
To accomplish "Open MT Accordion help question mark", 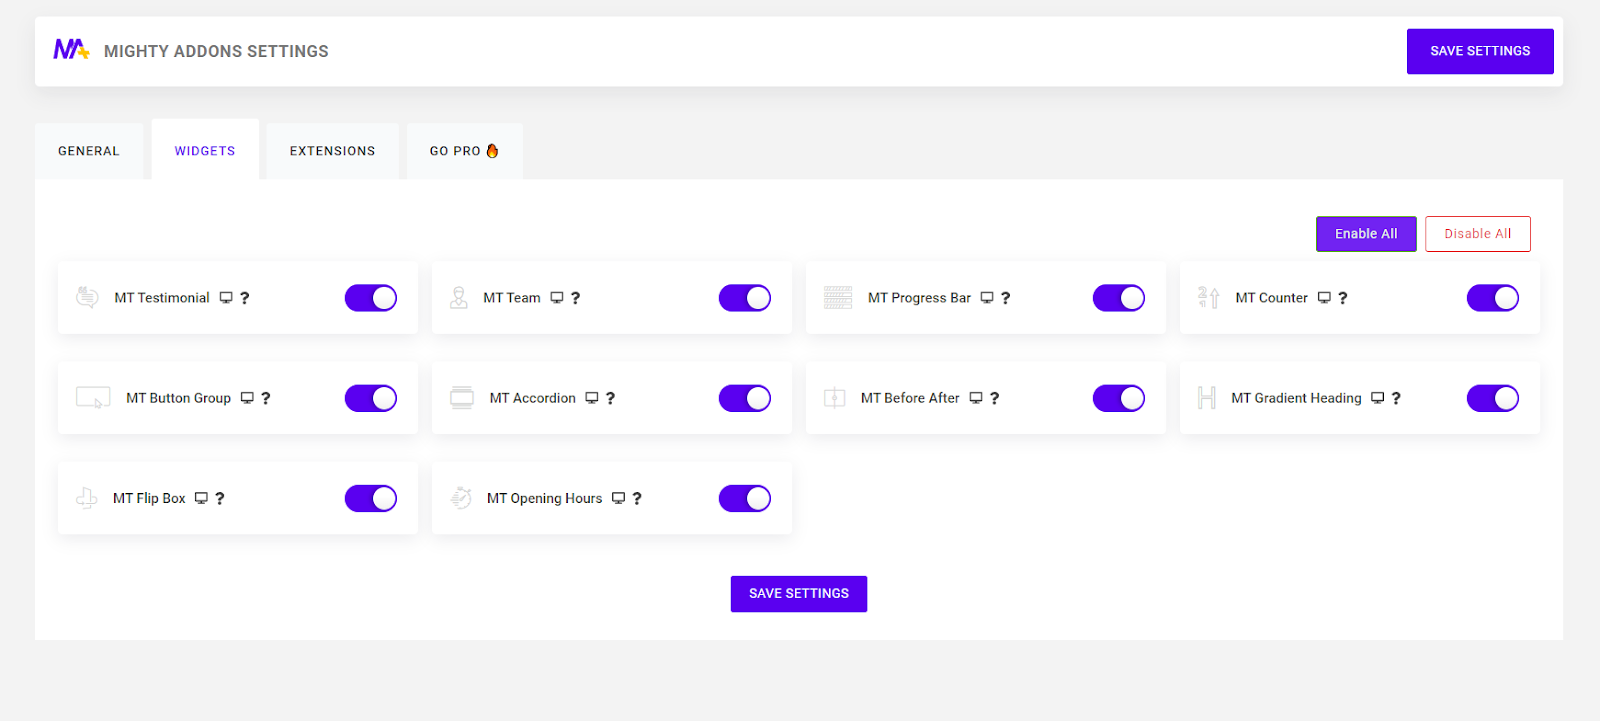I will [x=610, y=398].
